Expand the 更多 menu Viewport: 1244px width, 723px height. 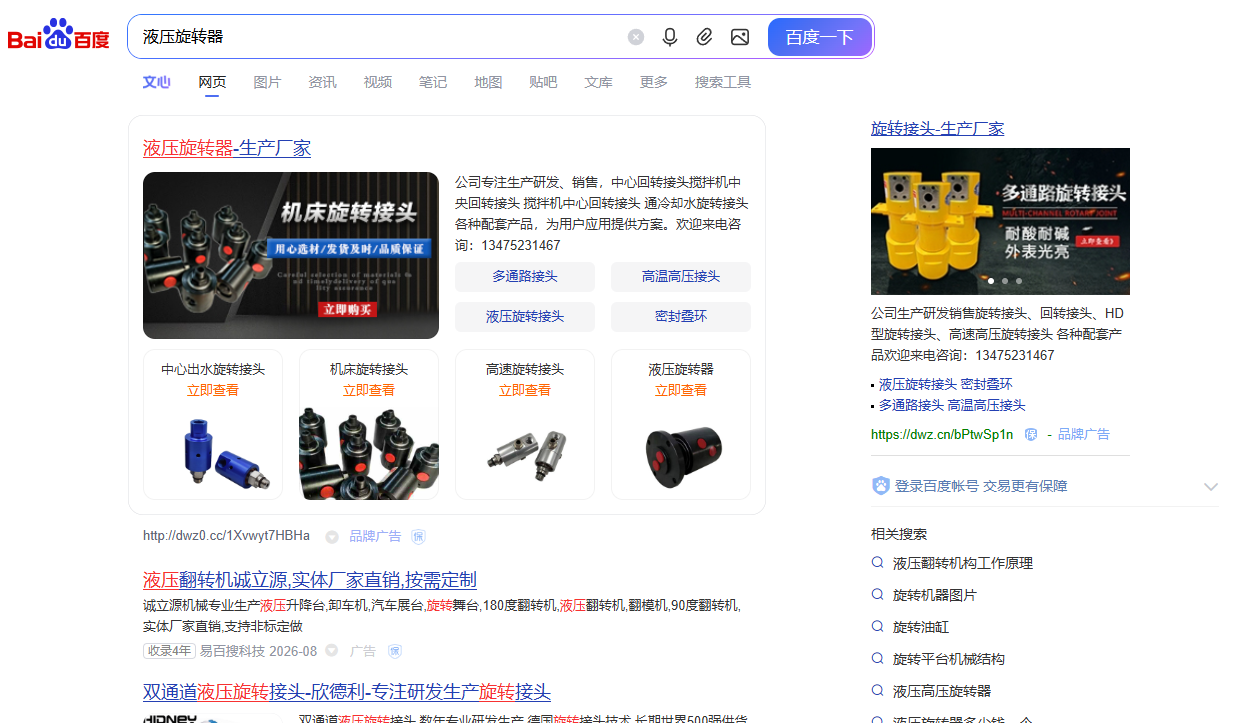click(653, 82)
